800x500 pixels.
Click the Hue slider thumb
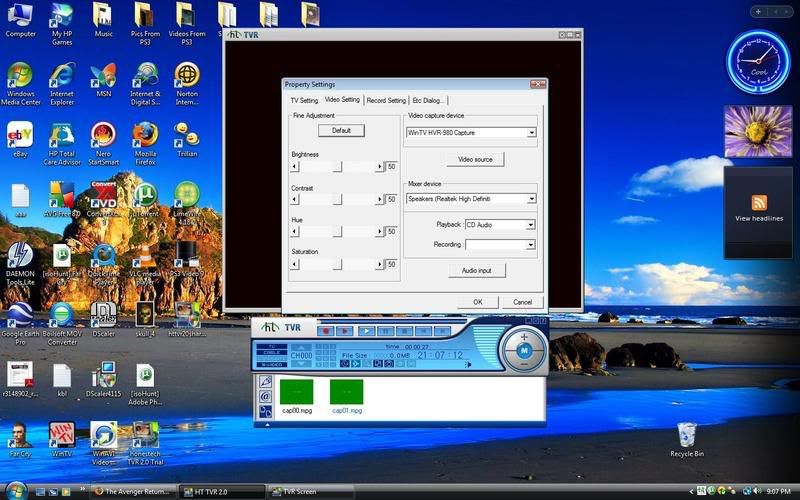(x=338, y=232)
